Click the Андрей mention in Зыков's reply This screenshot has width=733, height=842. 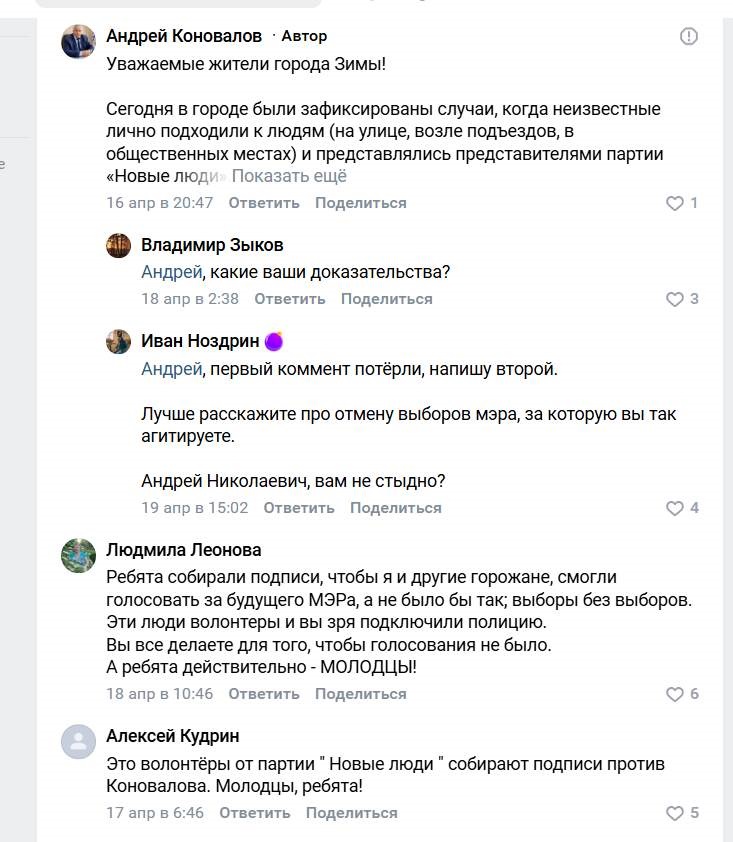[172, 272]
